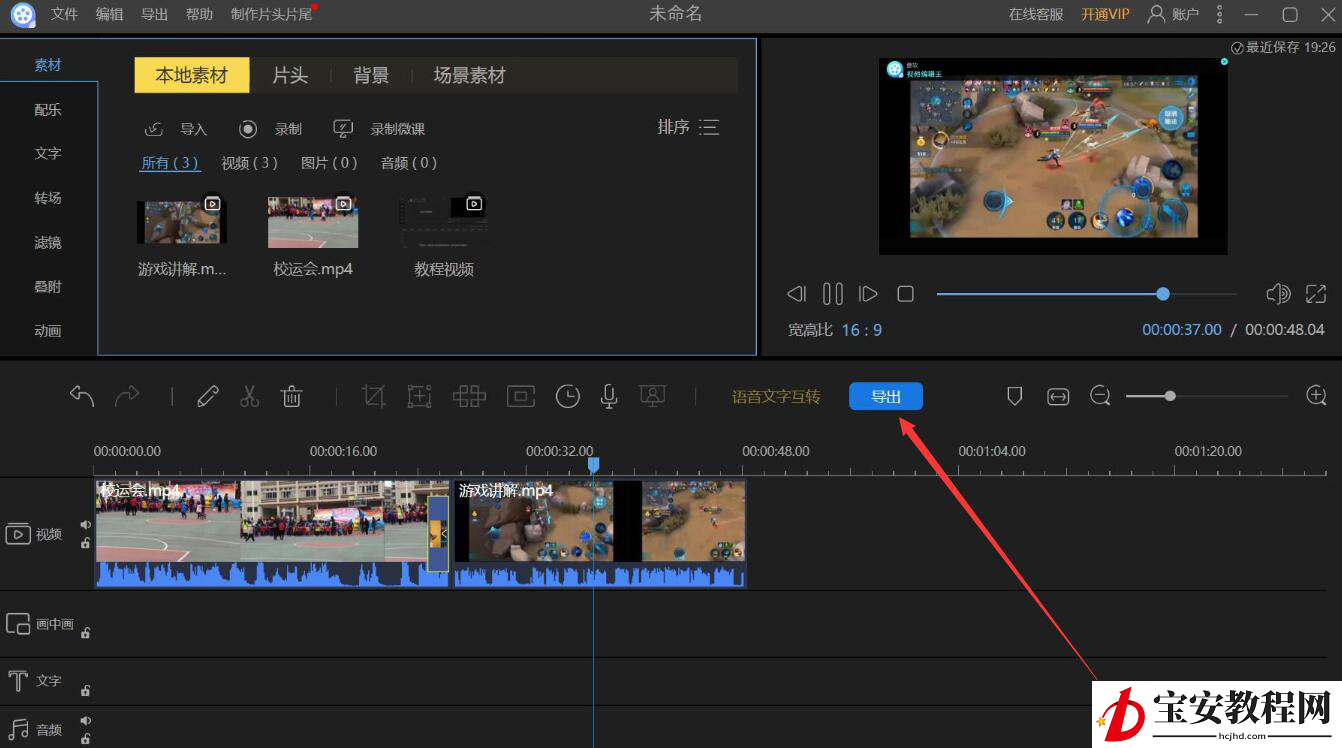Add a marker with the marker flag icon

tap(1014, 396)
